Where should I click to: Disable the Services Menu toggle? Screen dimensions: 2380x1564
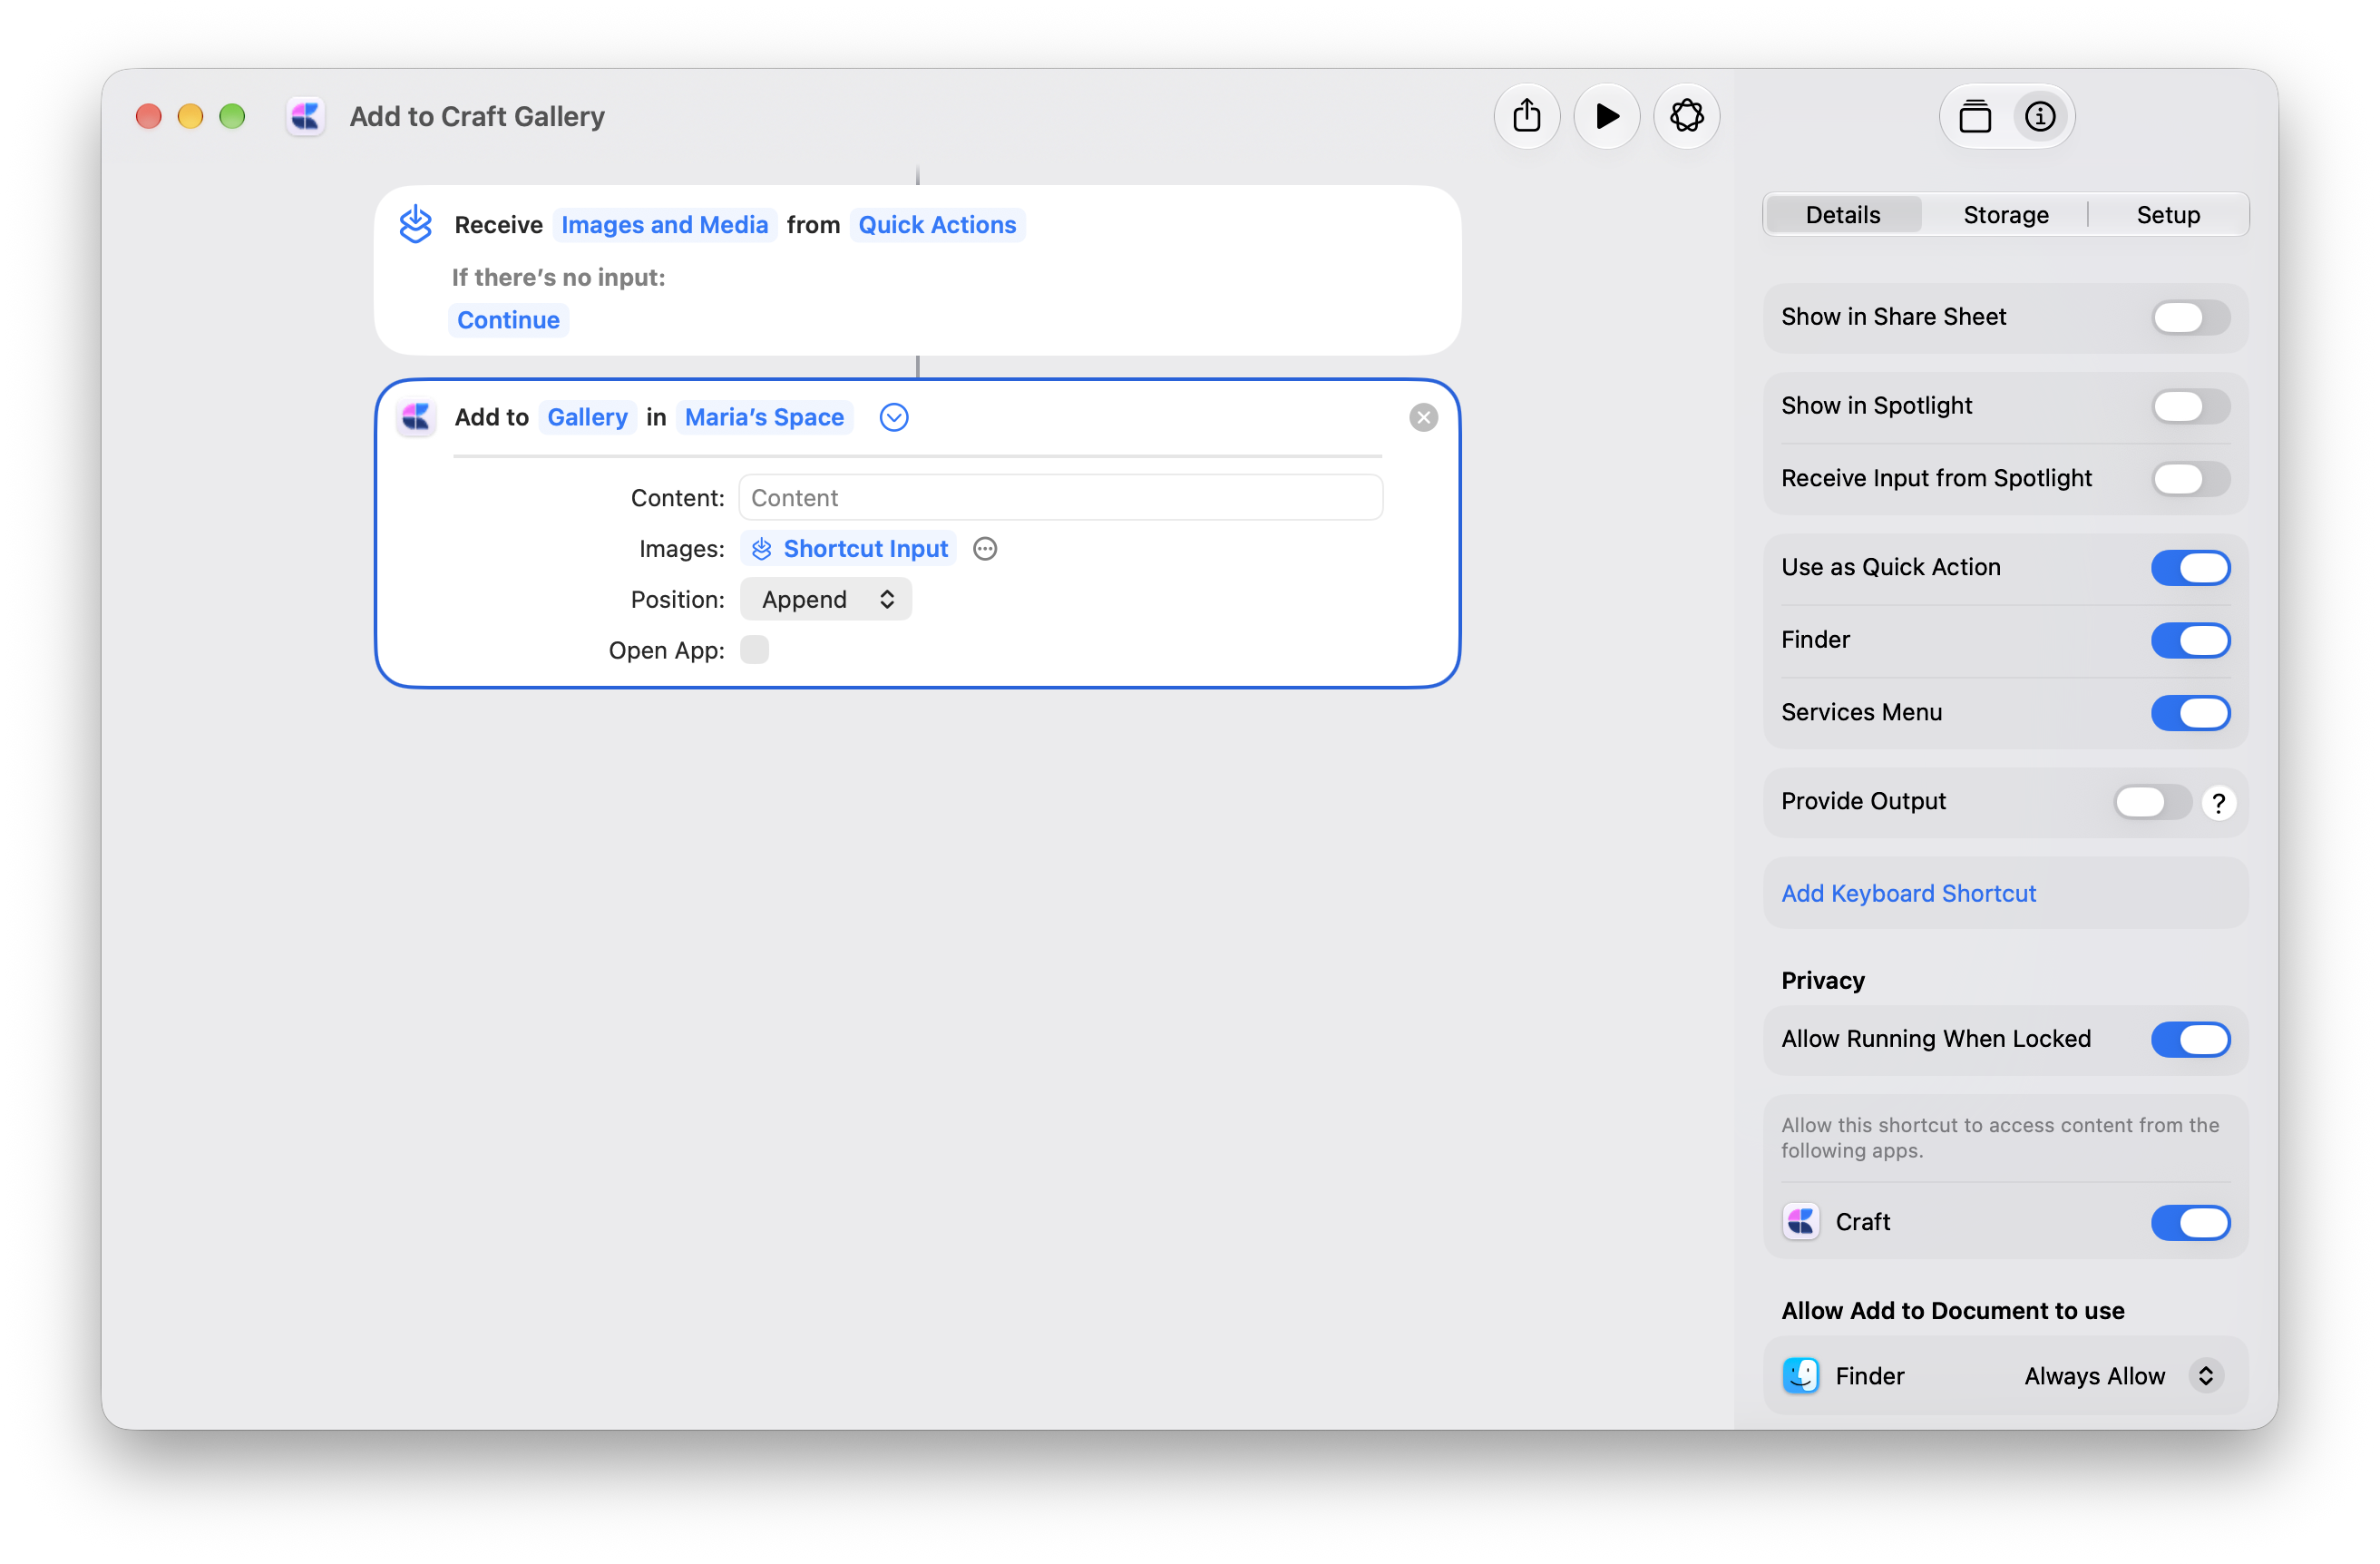[x=2190, y=712]
